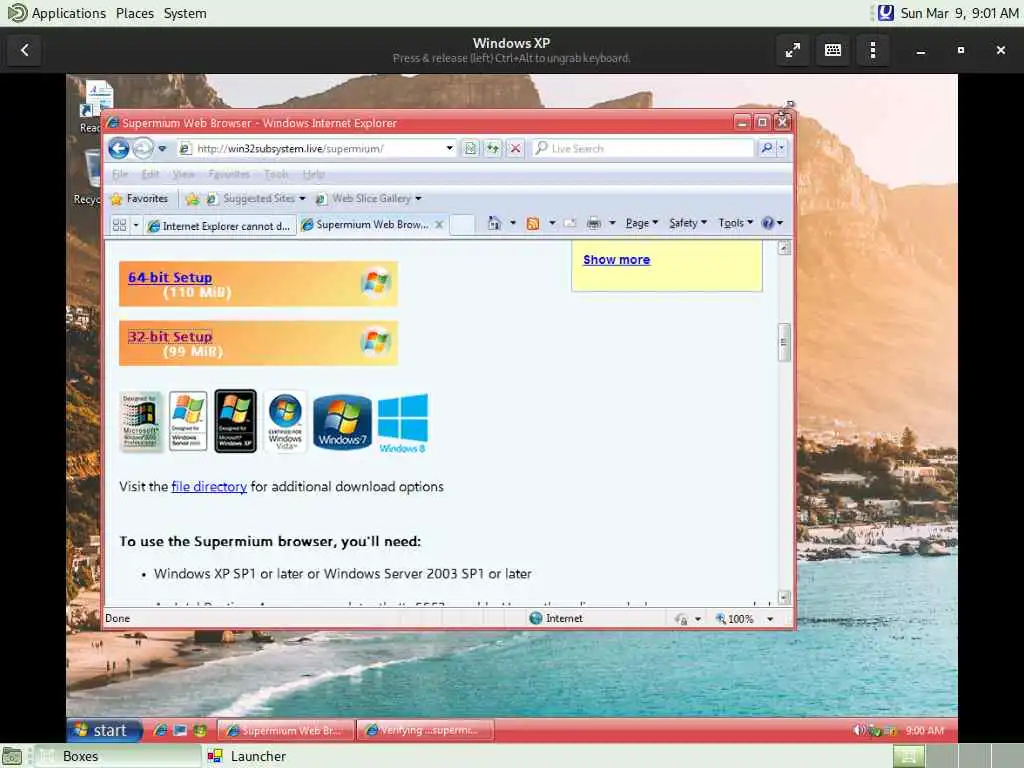The width and height of the screenshot is (1024, 768).
Task: Open the Edit menu
Action: pos(150,174)
